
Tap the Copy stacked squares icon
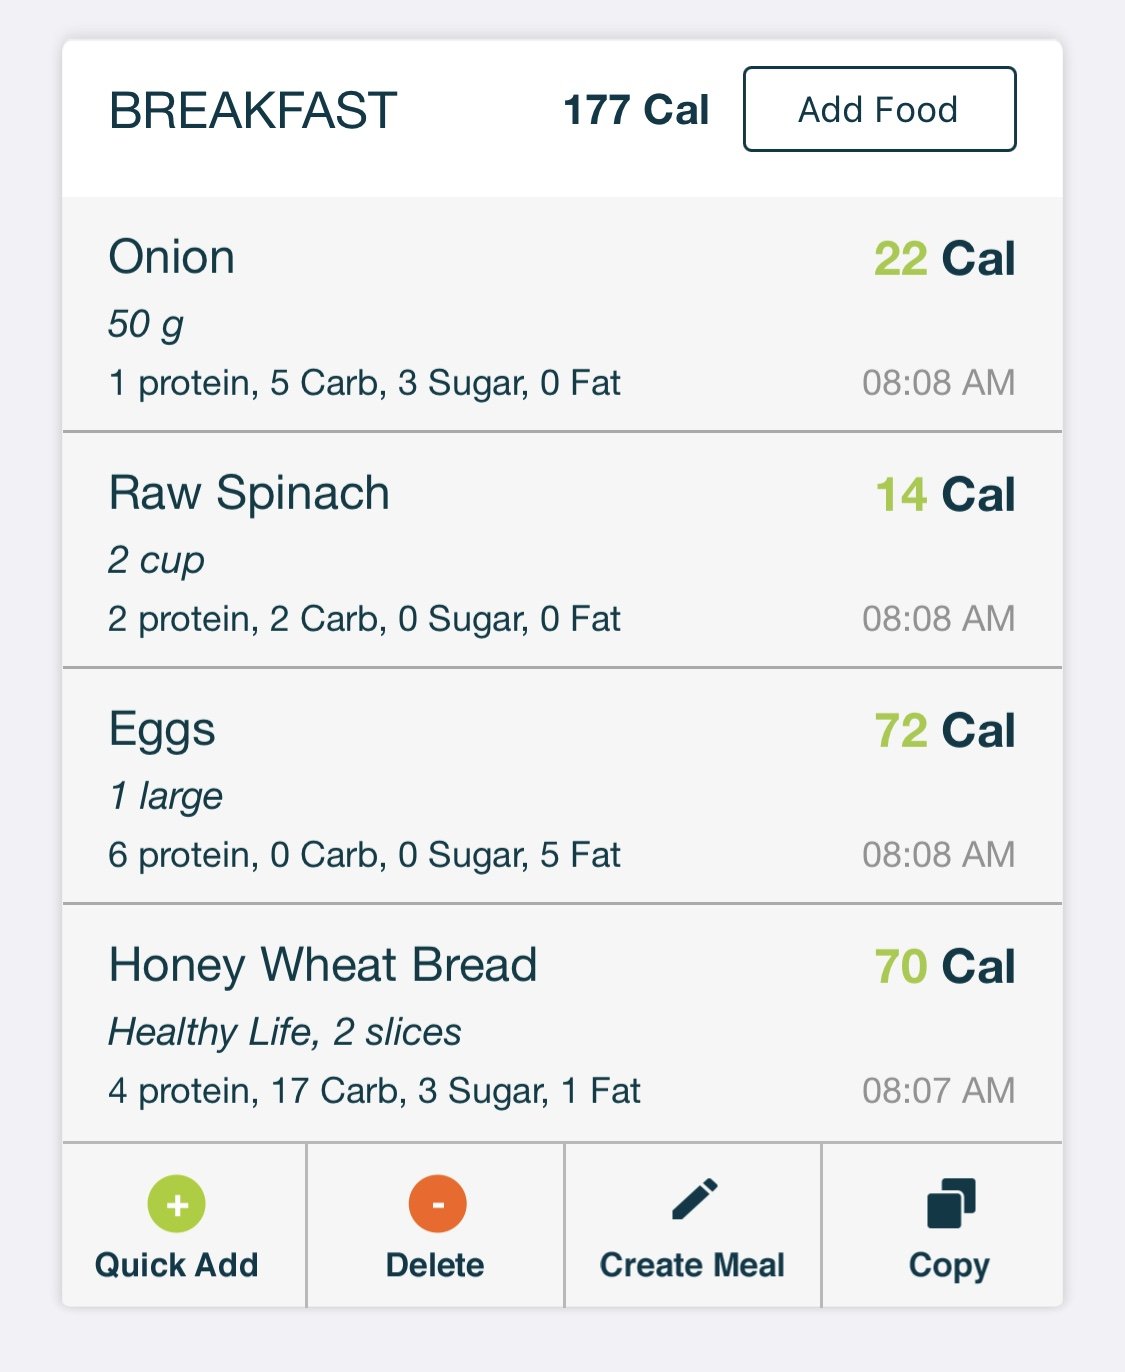pyautogui.click(x=951, y=1203)
